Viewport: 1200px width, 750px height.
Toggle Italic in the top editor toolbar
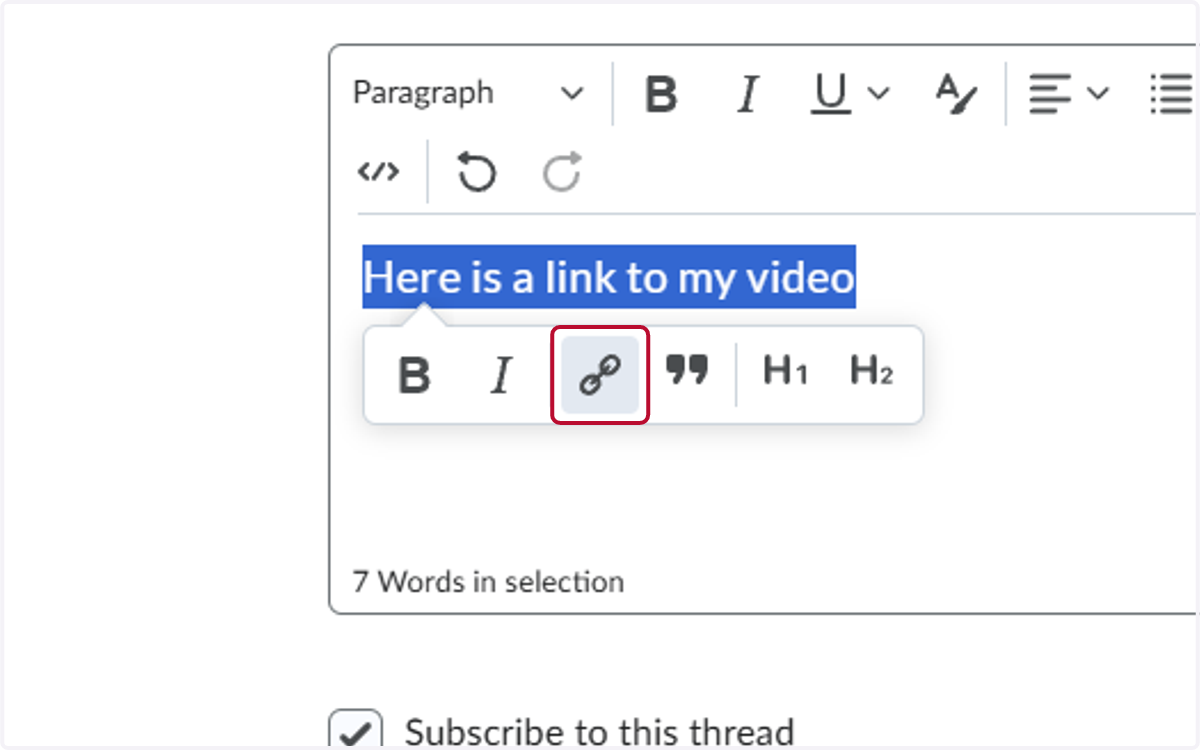pyautogui.click(x=746, y=94)
